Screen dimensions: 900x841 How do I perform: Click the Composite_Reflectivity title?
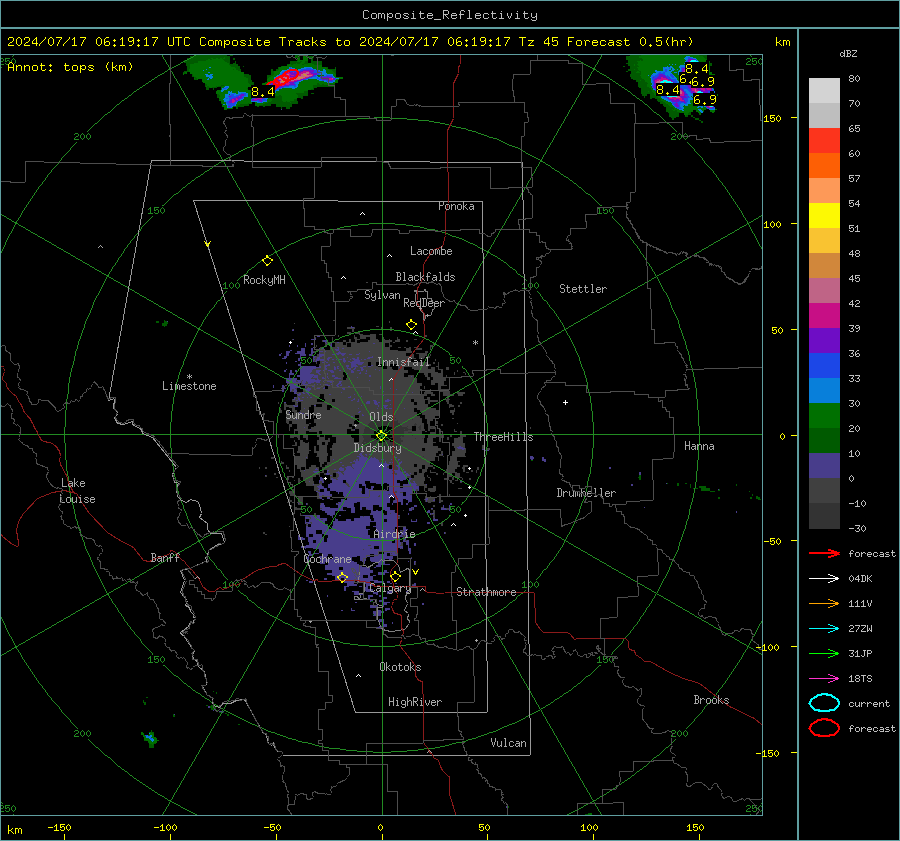(450, 15)
